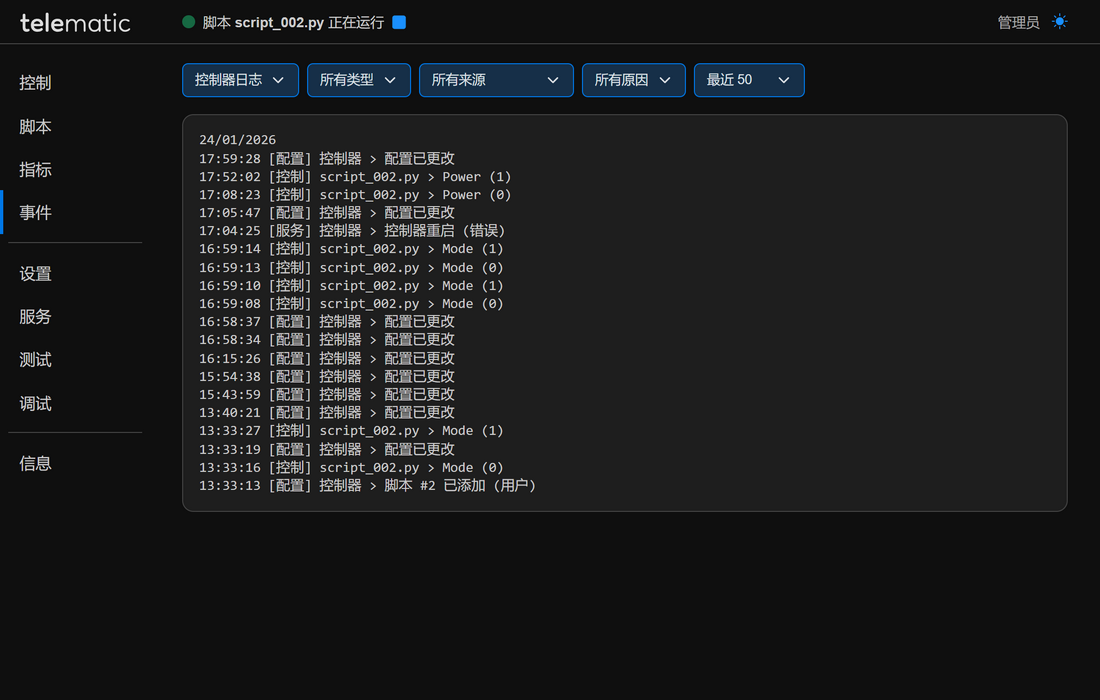1100x700 pixels.
Task: Toggle the light/dark theme sun icon
Action: tap(1060, 22)
